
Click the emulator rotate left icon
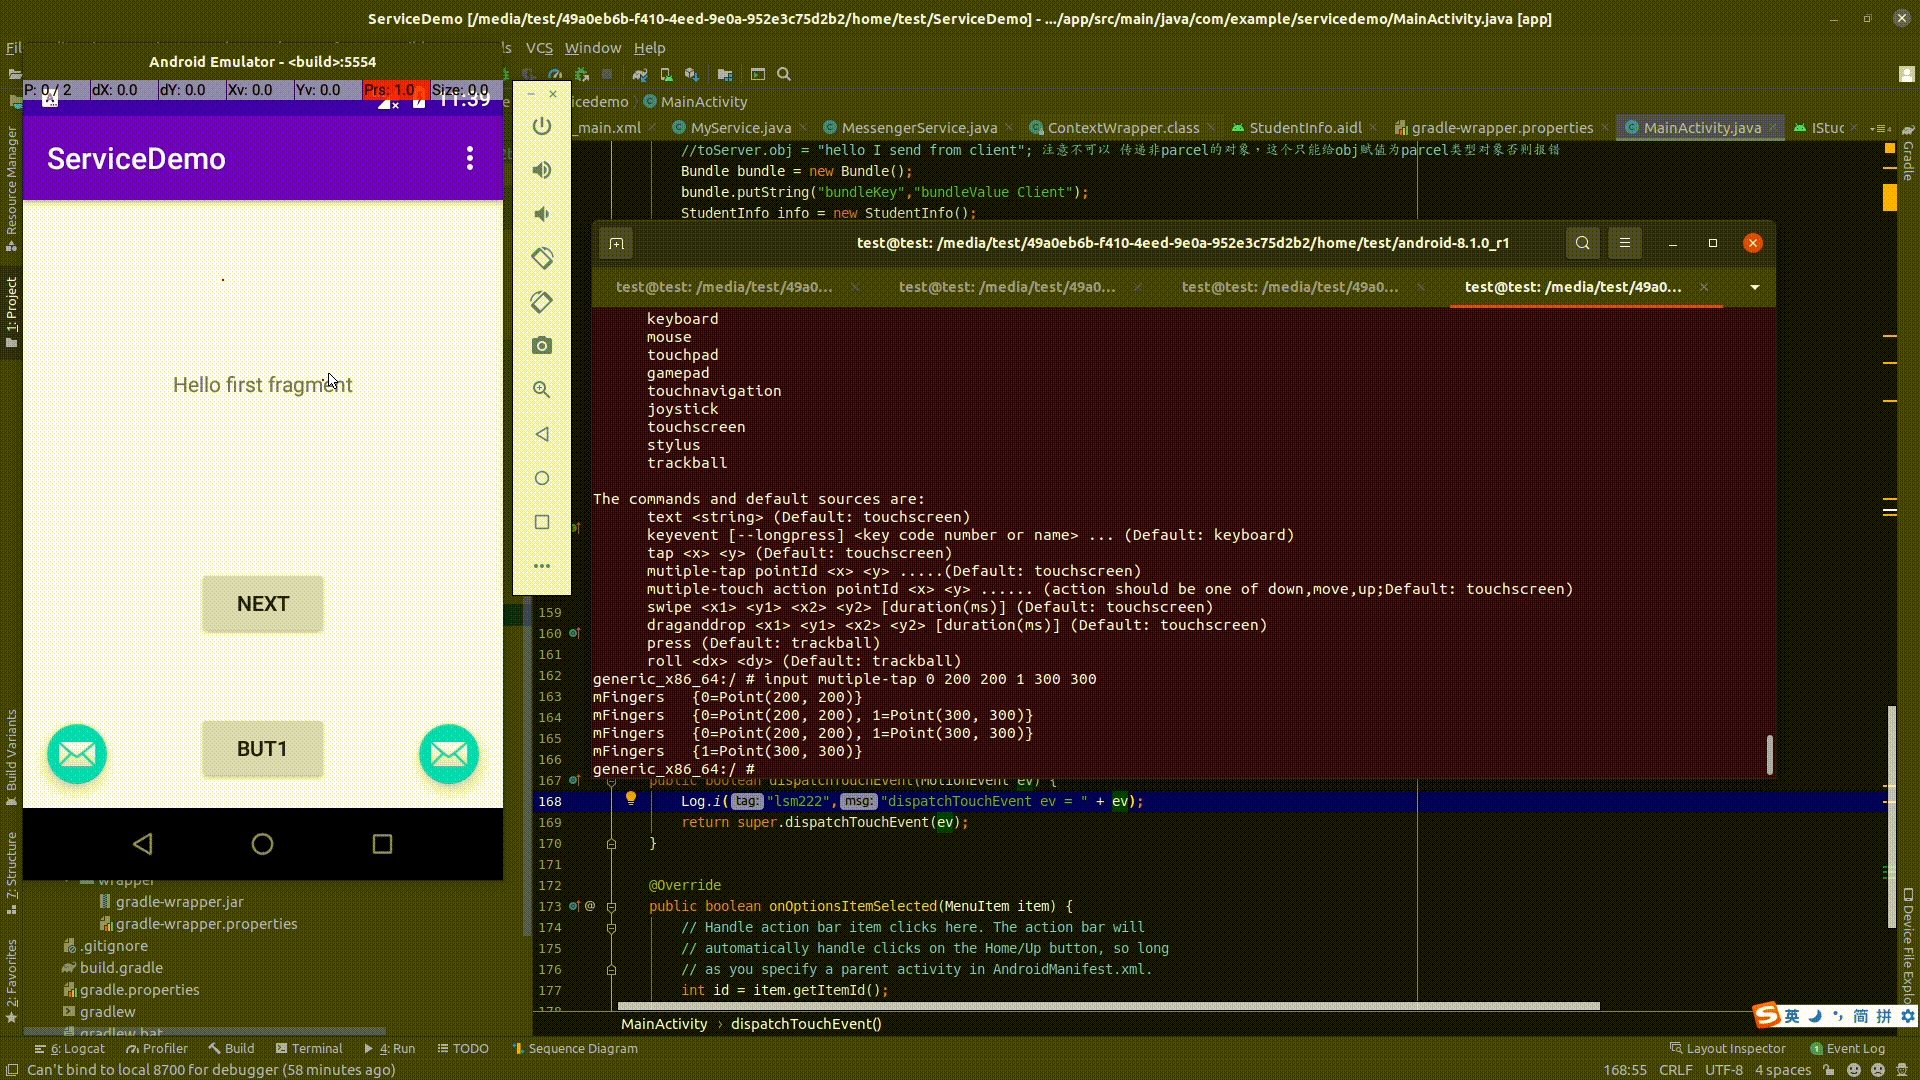pyautogui.click(x=541, y=258)
